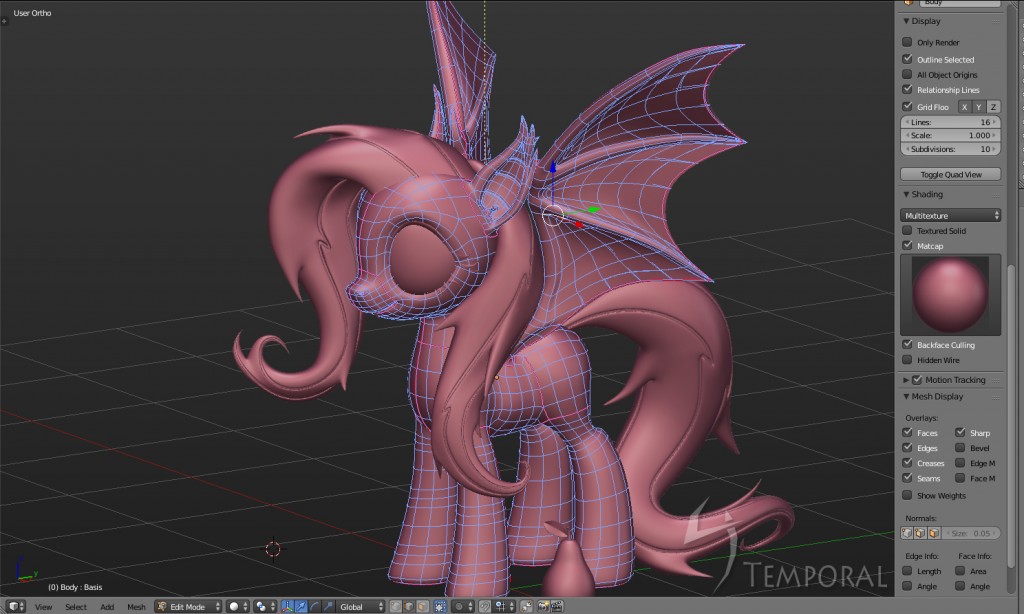Open the Mesh menu
This screenshot has width=1024, height=614.
coord(138,606)
